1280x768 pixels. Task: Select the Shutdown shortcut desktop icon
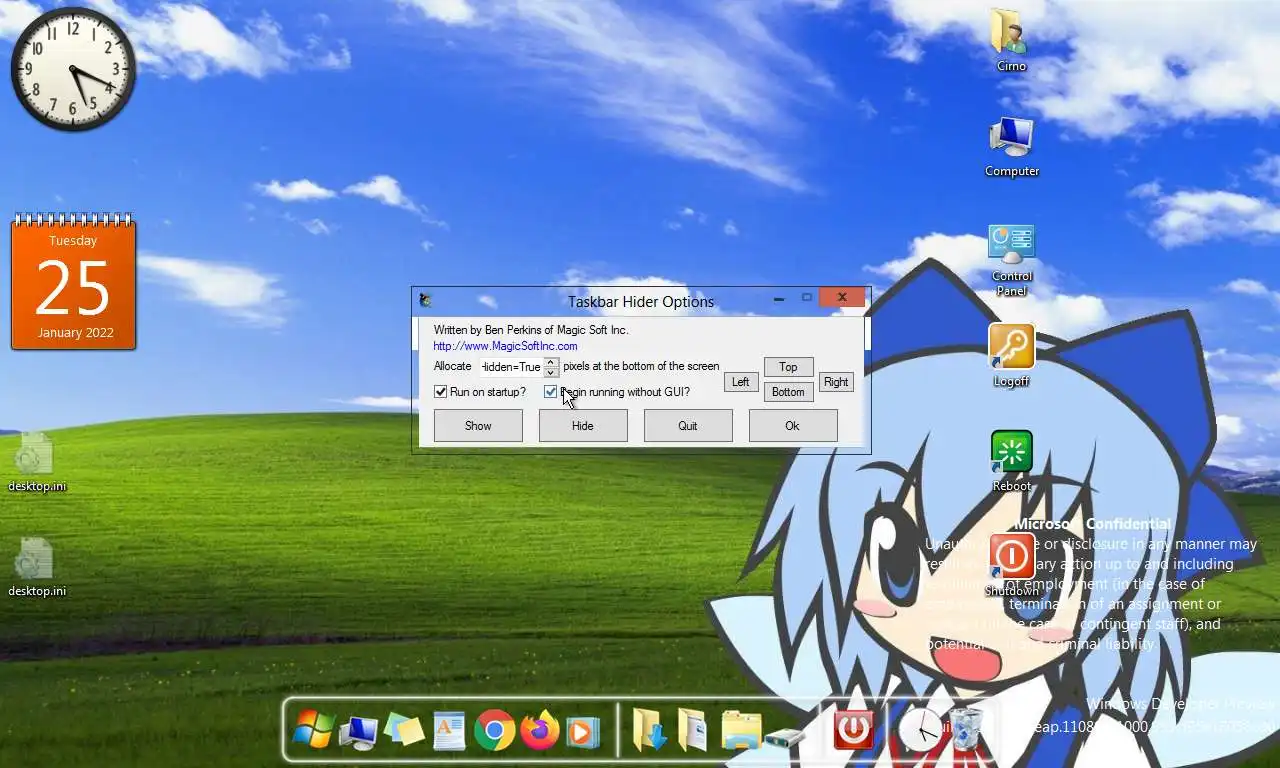click(1011, 566)
